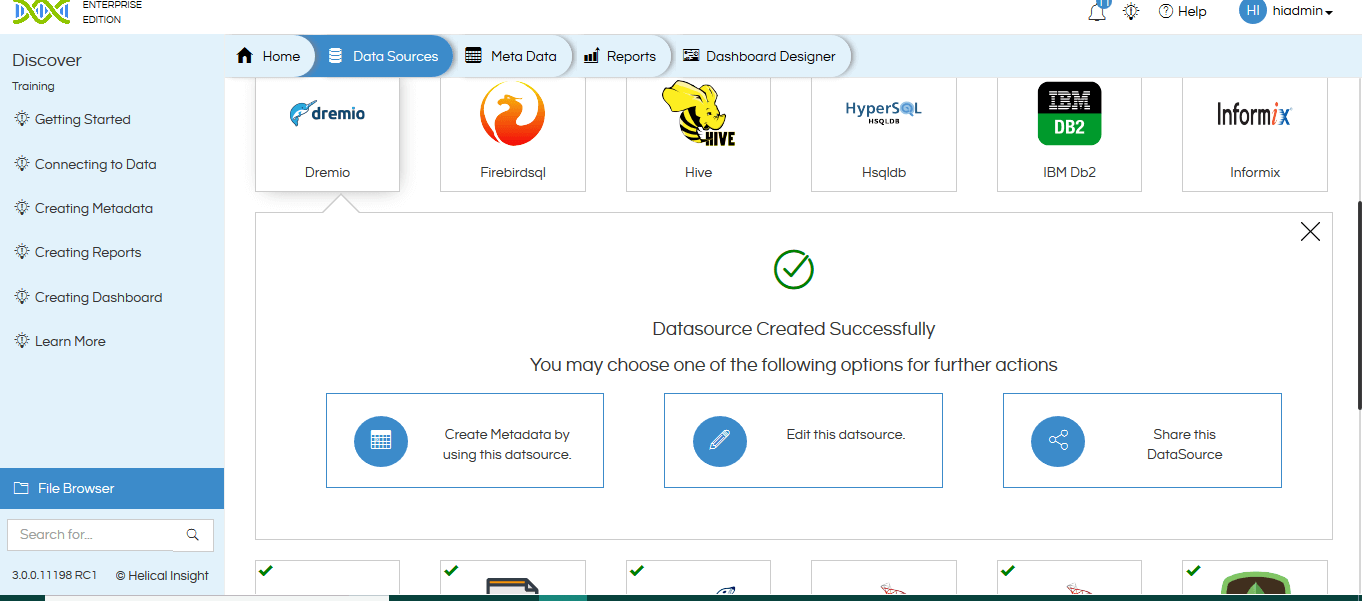Choose the Hsqldb datasource tile

click(884, 134)
